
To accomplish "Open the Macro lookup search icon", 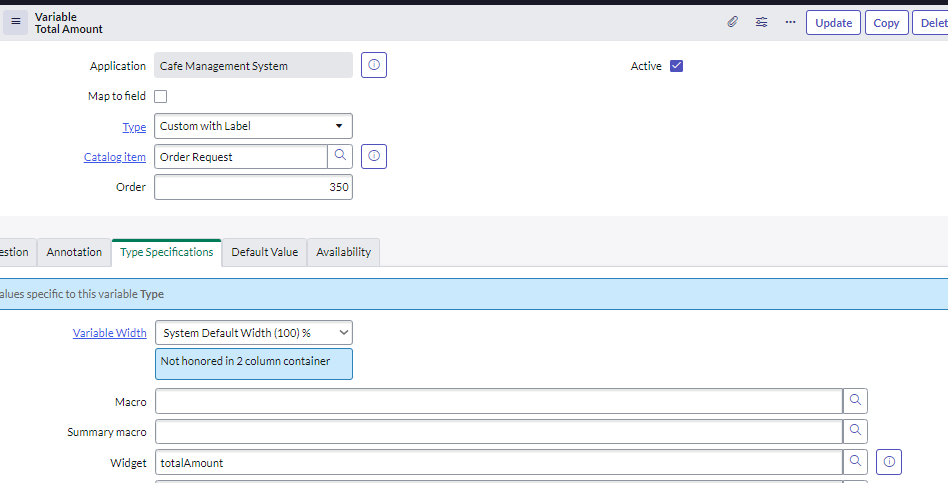I will (855, 401).
